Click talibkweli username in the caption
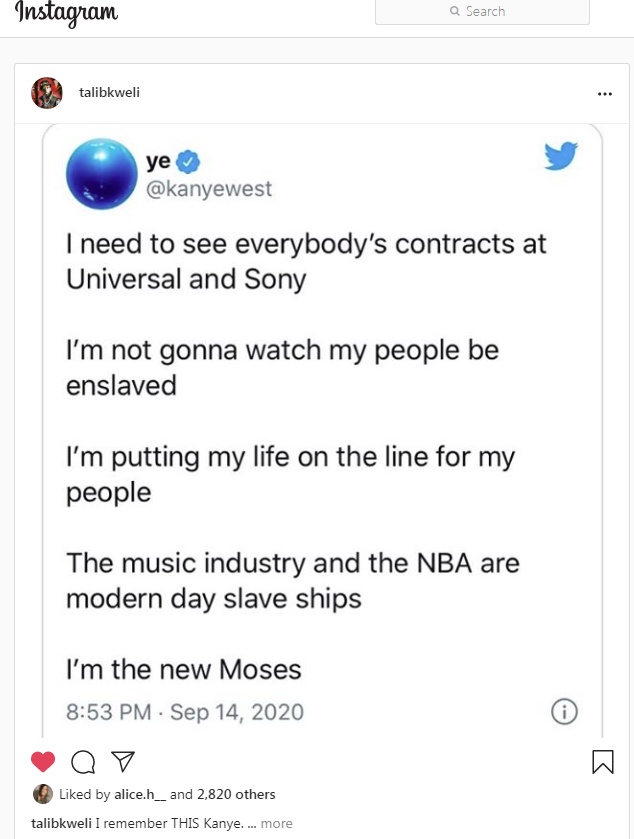Image resolution: width=634 pixels, height=839 pixels. pos(62,824)
